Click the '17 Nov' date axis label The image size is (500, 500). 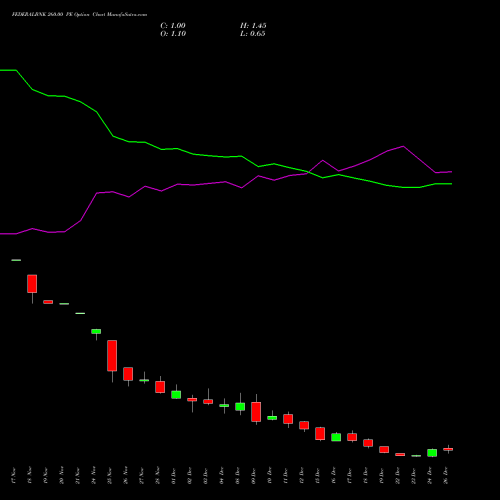coord(14,476)
